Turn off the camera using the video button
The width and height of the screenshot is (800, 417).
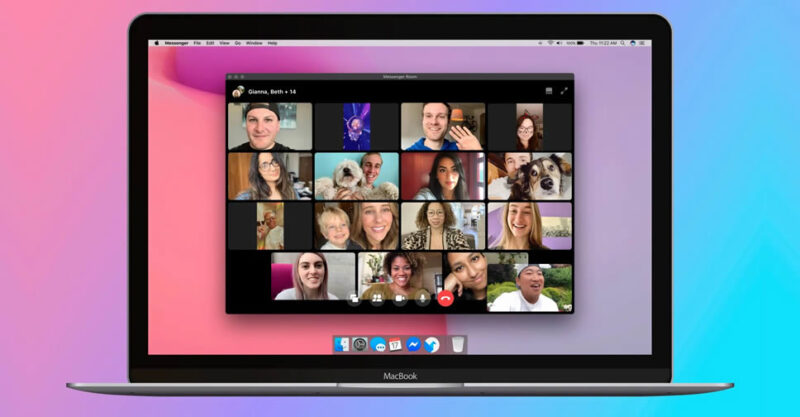click(x=400, y=298)
